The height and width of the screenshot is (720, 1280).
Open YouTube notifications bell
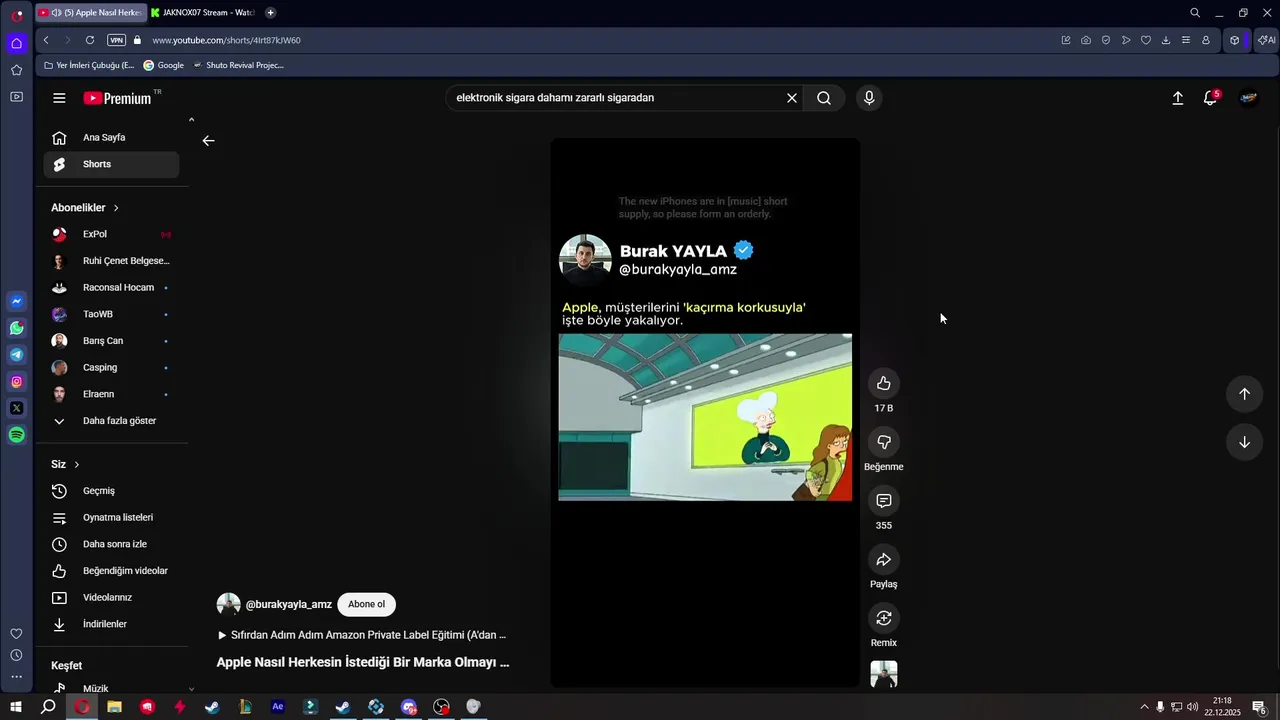[x=1210, y=98]
